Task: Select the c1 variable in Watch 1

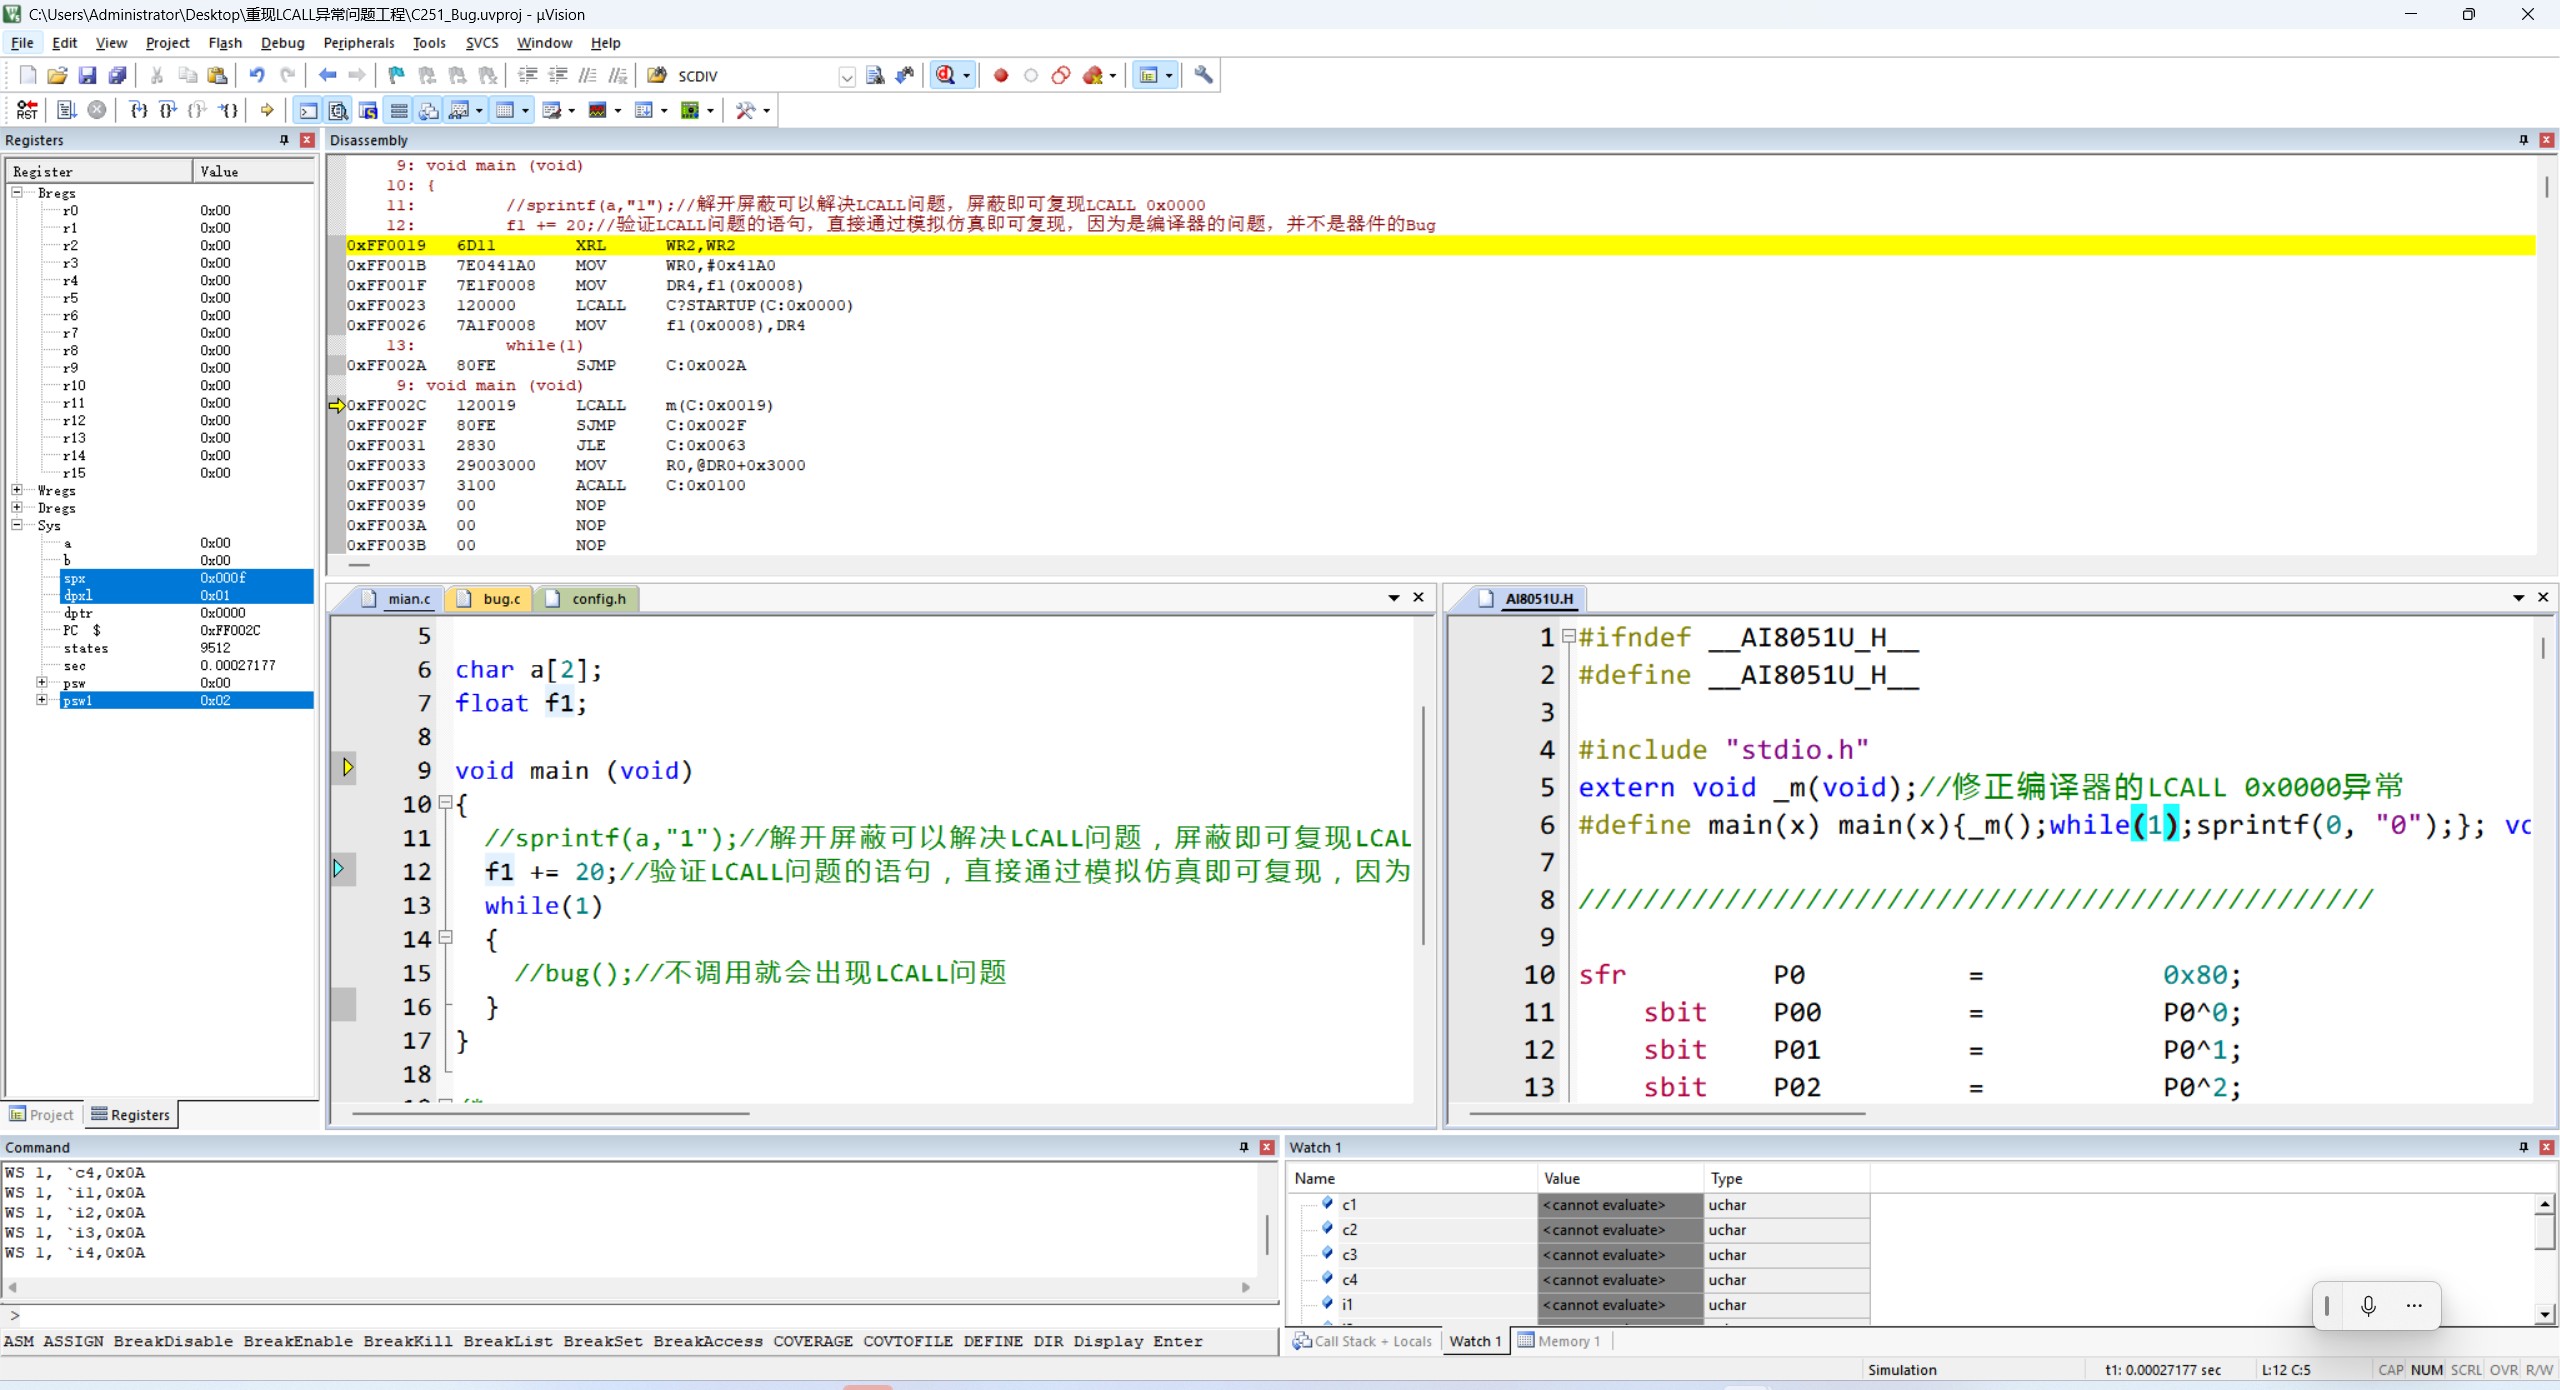Action: (x=1350, y=1204)
